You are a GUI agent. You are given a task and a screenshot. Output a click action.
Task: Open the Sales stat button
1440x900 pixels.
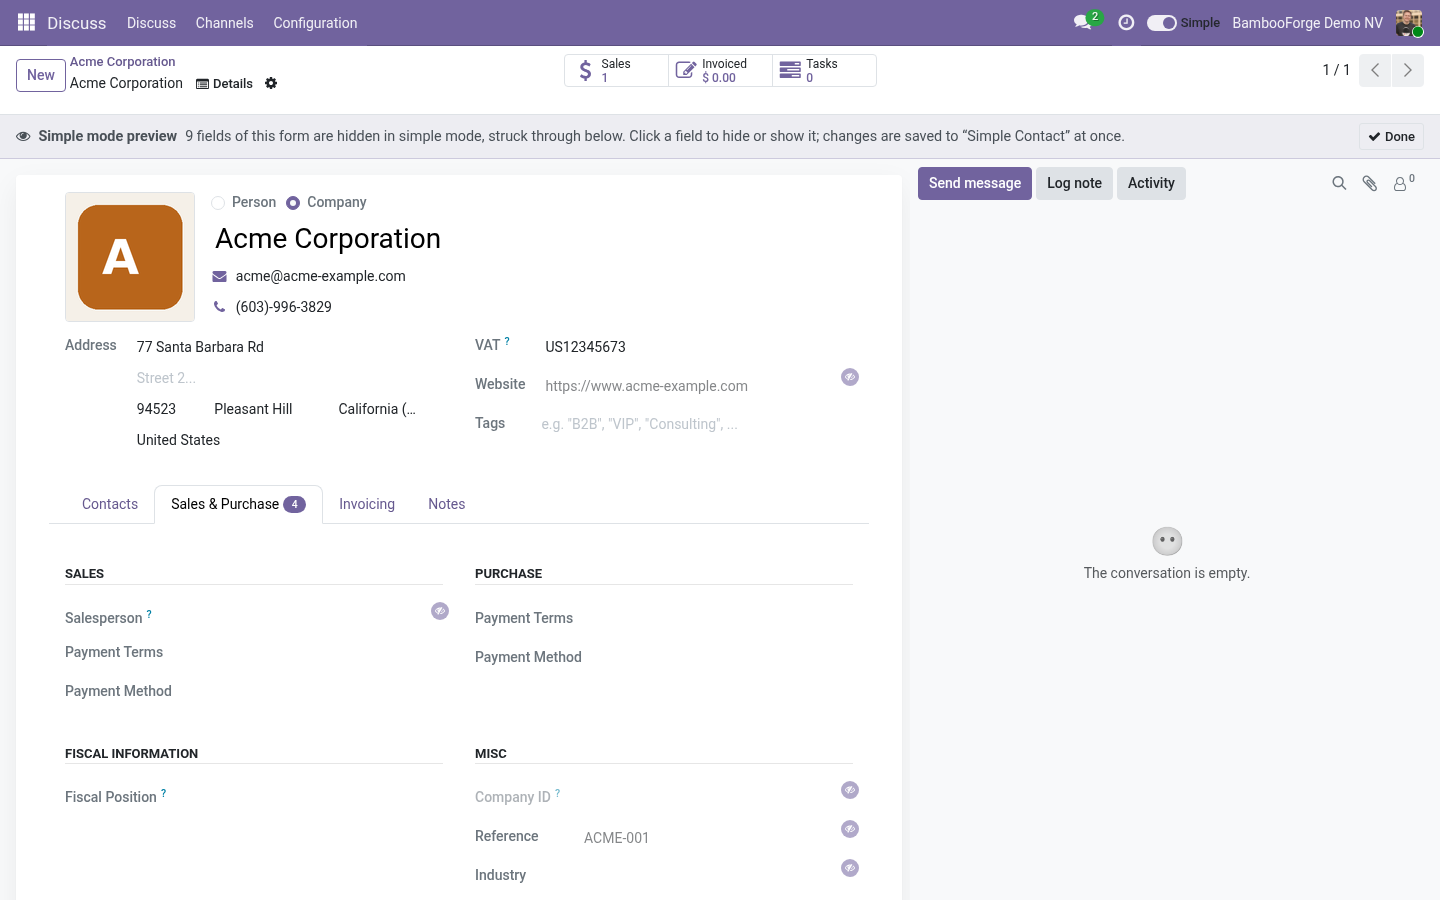pyautogui.click(x=616, y=70)
